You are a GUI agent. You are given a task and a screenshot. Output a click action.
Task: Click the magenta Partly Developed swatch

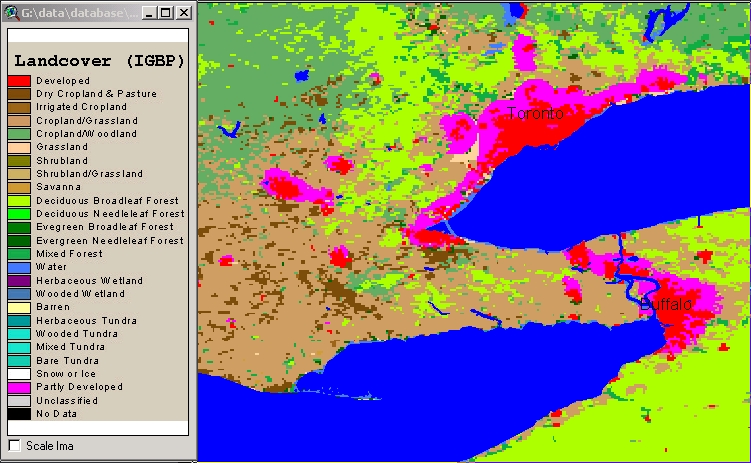pyautogui.click(x=19, y=387)
